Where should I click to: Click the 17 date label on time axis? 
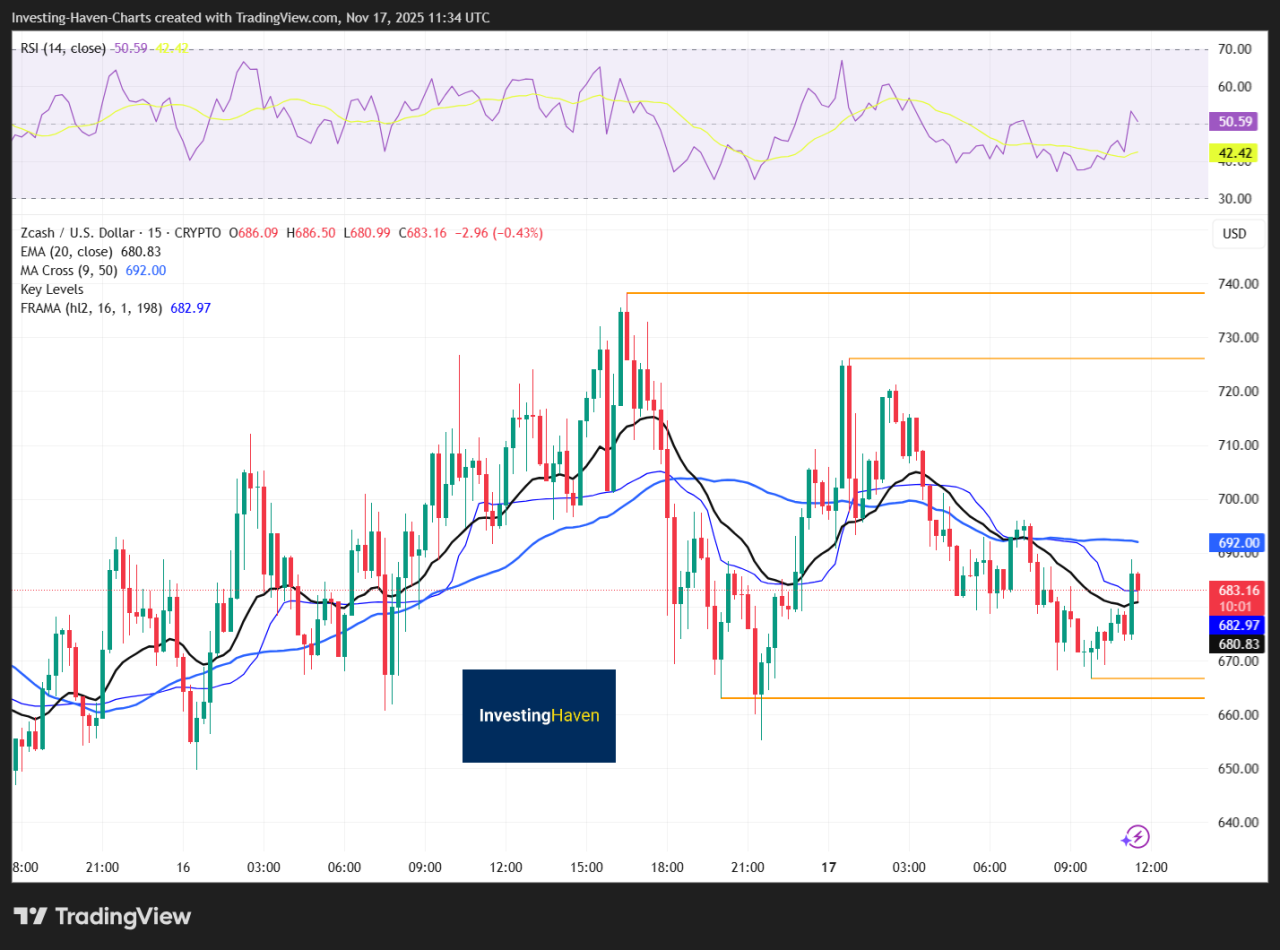pos(829,867)
